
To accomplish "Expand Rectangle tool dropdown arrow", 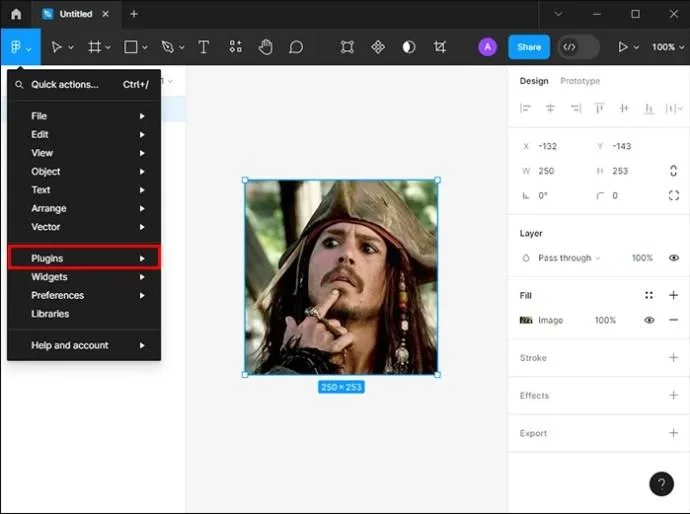I will (145, 48).
